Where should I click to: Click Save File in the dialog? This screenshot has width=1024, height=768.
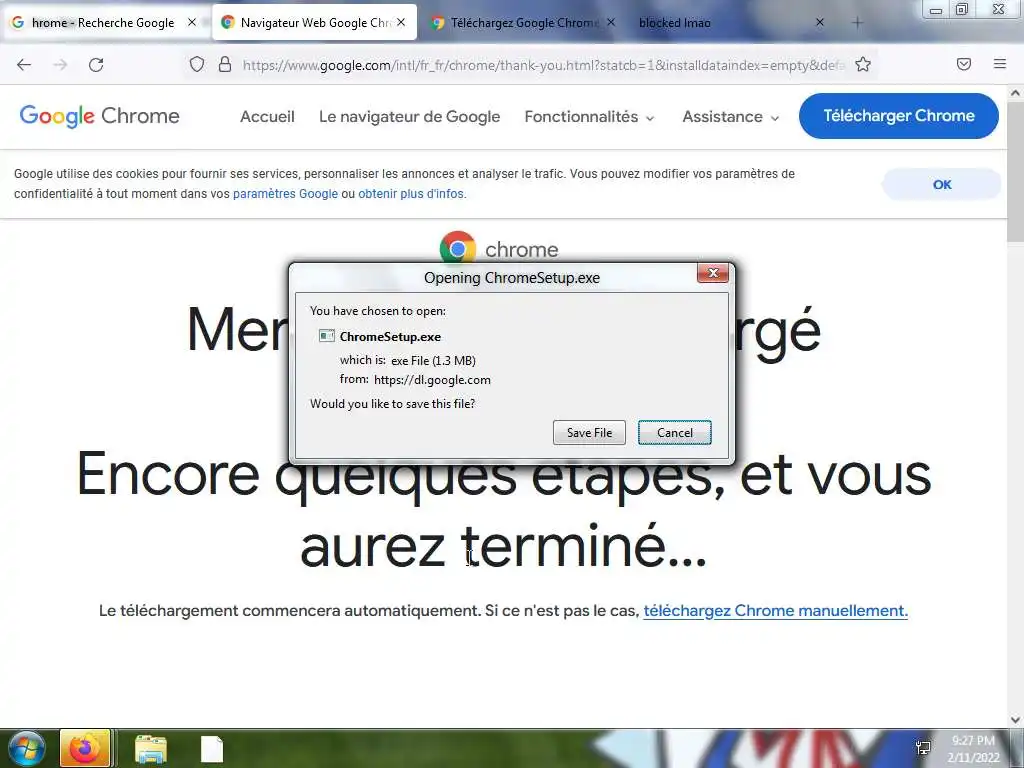coord(589,432)
